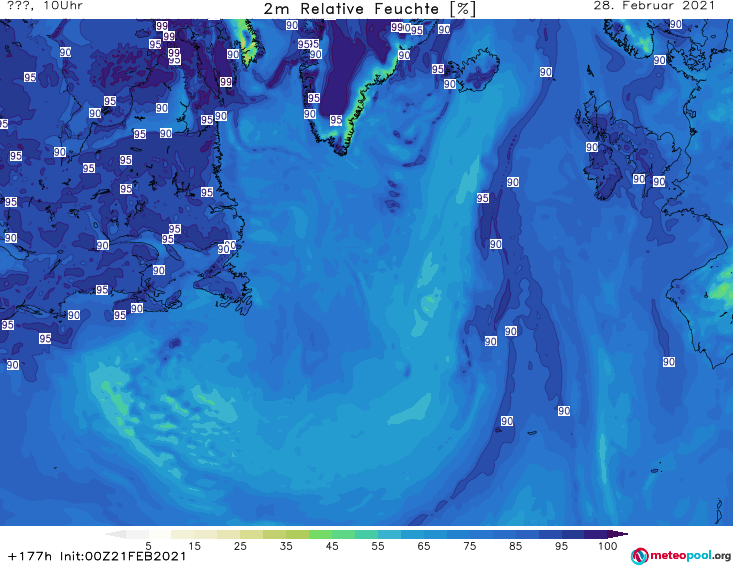Pick the bright green legend swatch above label 45
733x566 pixels.
(x=320, y=534)
